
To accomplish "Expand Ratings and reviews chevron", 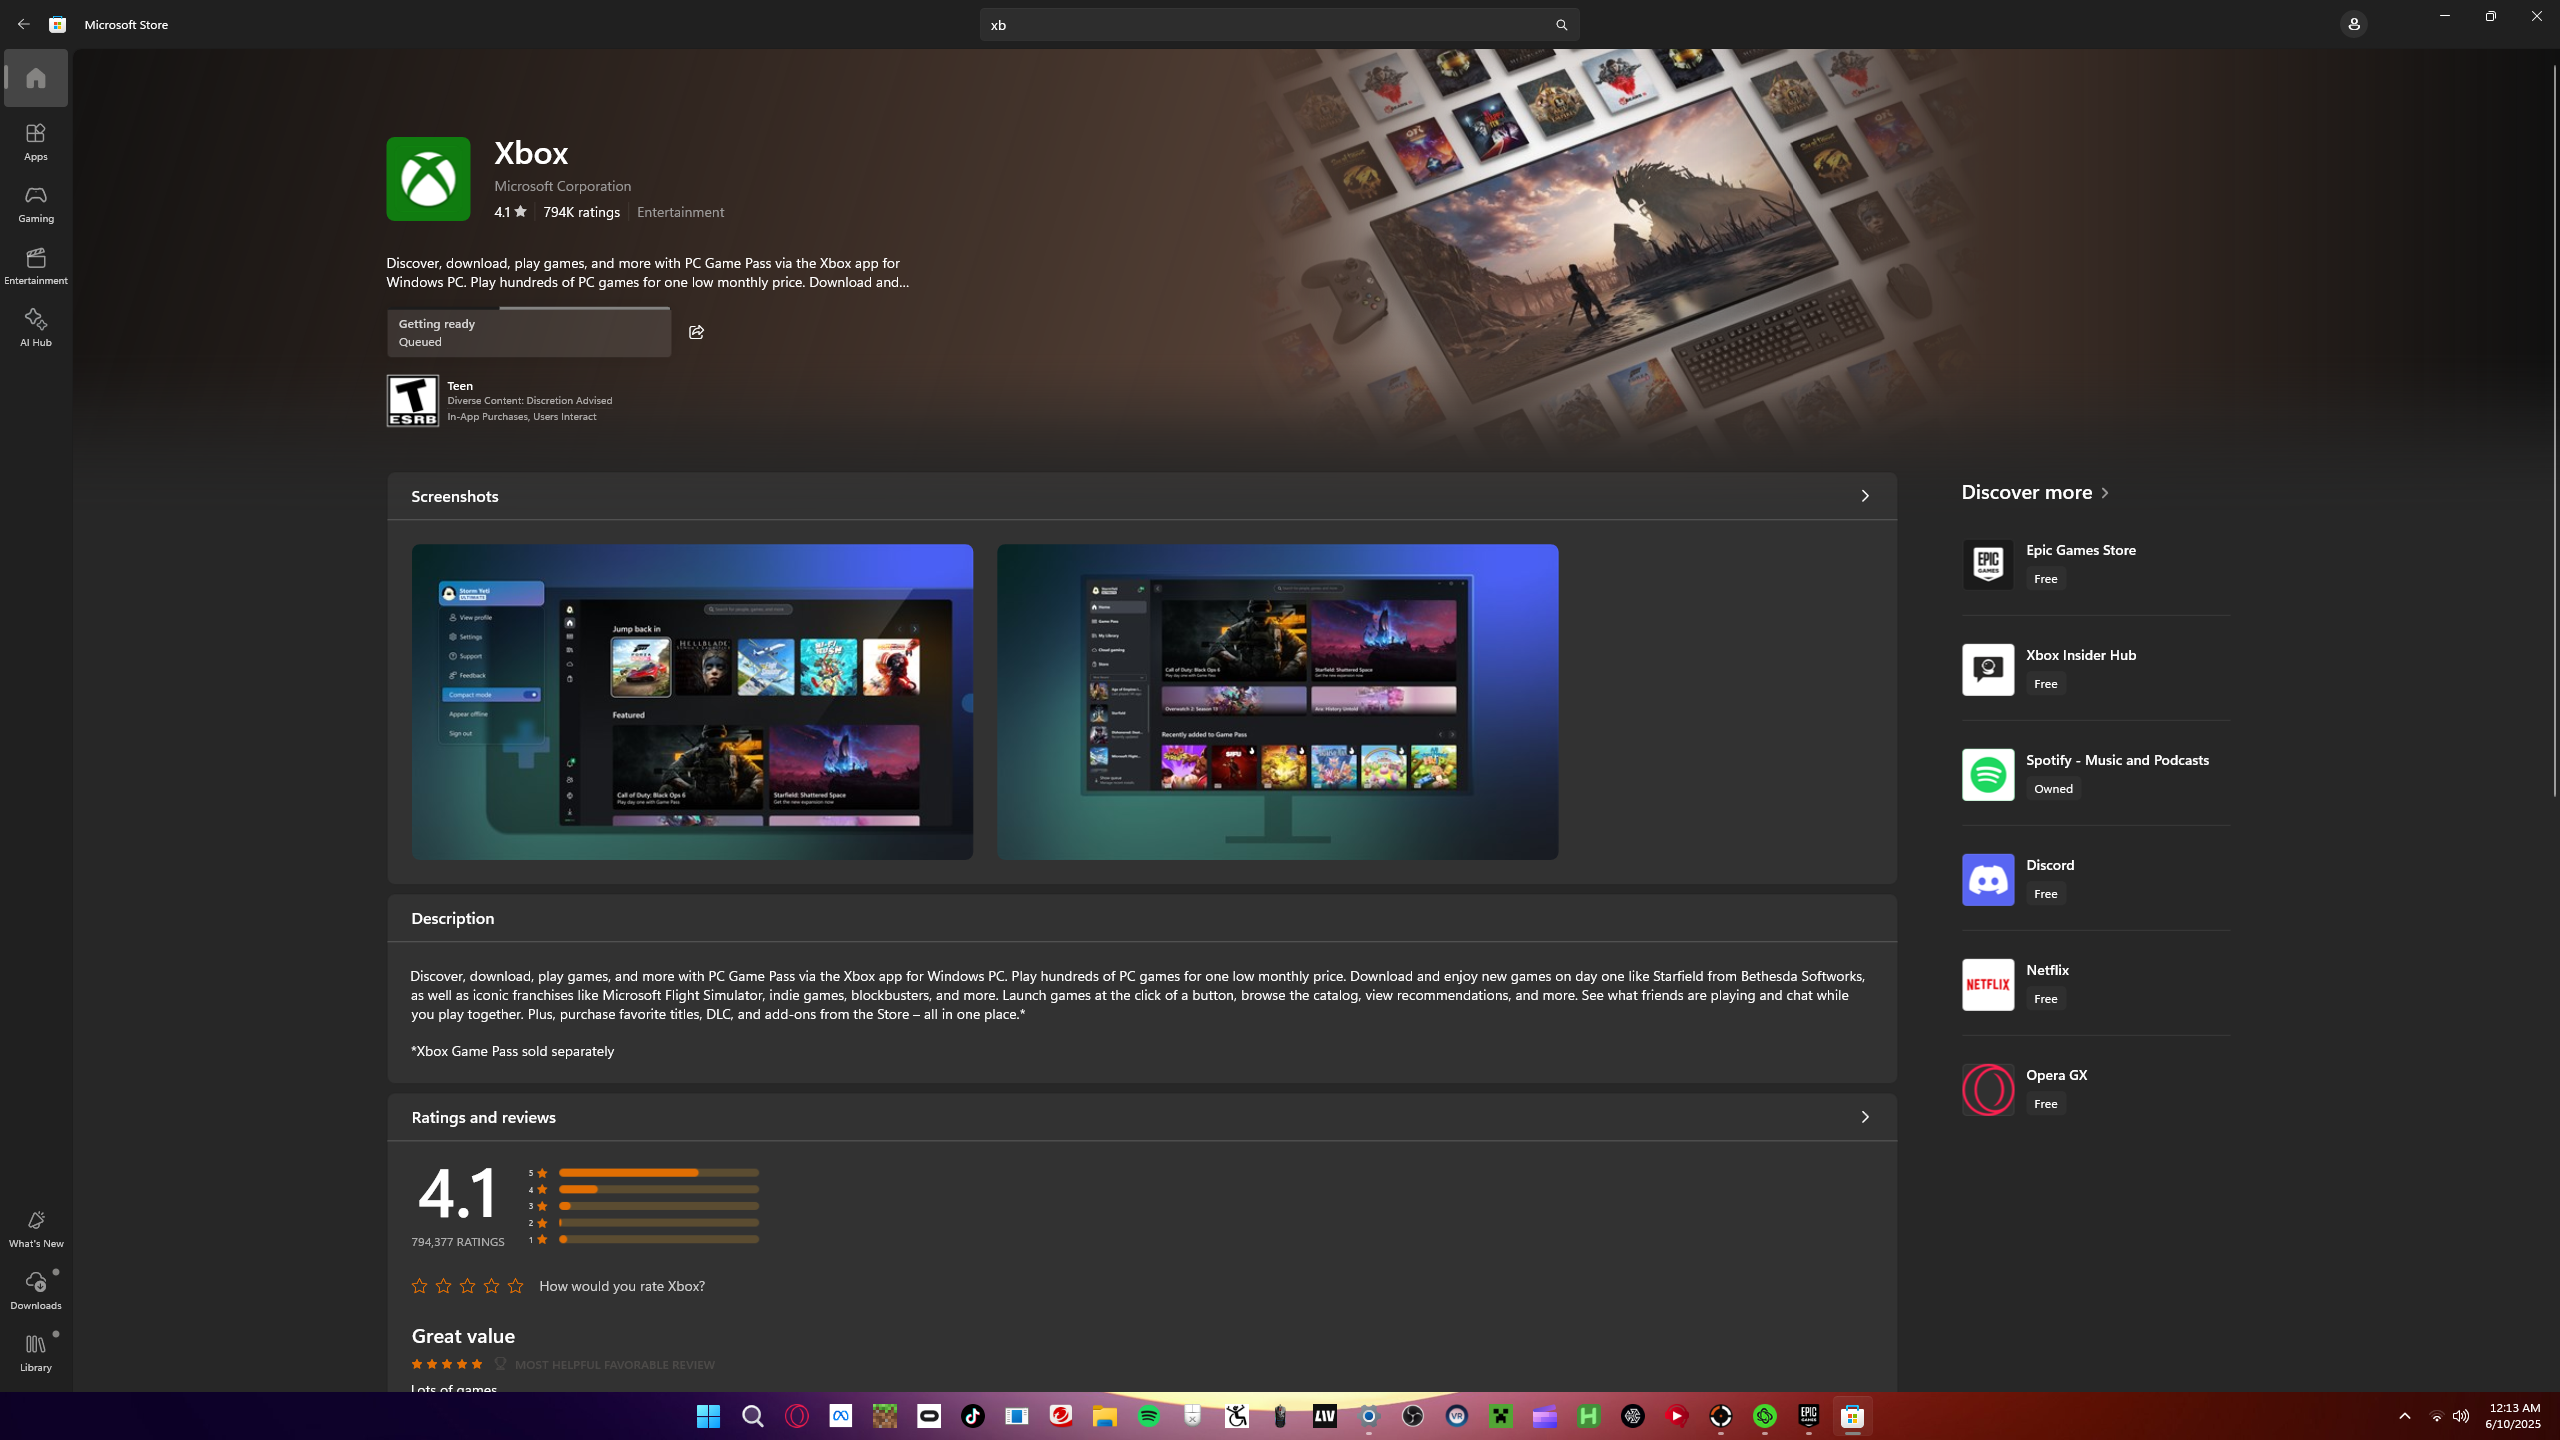I will [1864, 1117].
